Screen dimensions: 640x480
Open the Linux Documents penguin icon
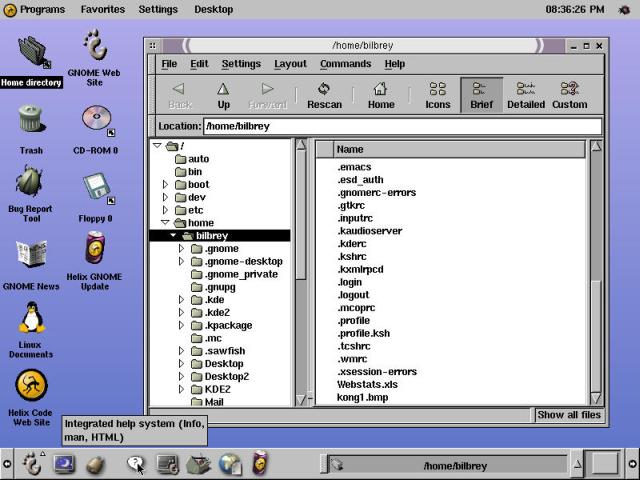click(x=31, y=319)
